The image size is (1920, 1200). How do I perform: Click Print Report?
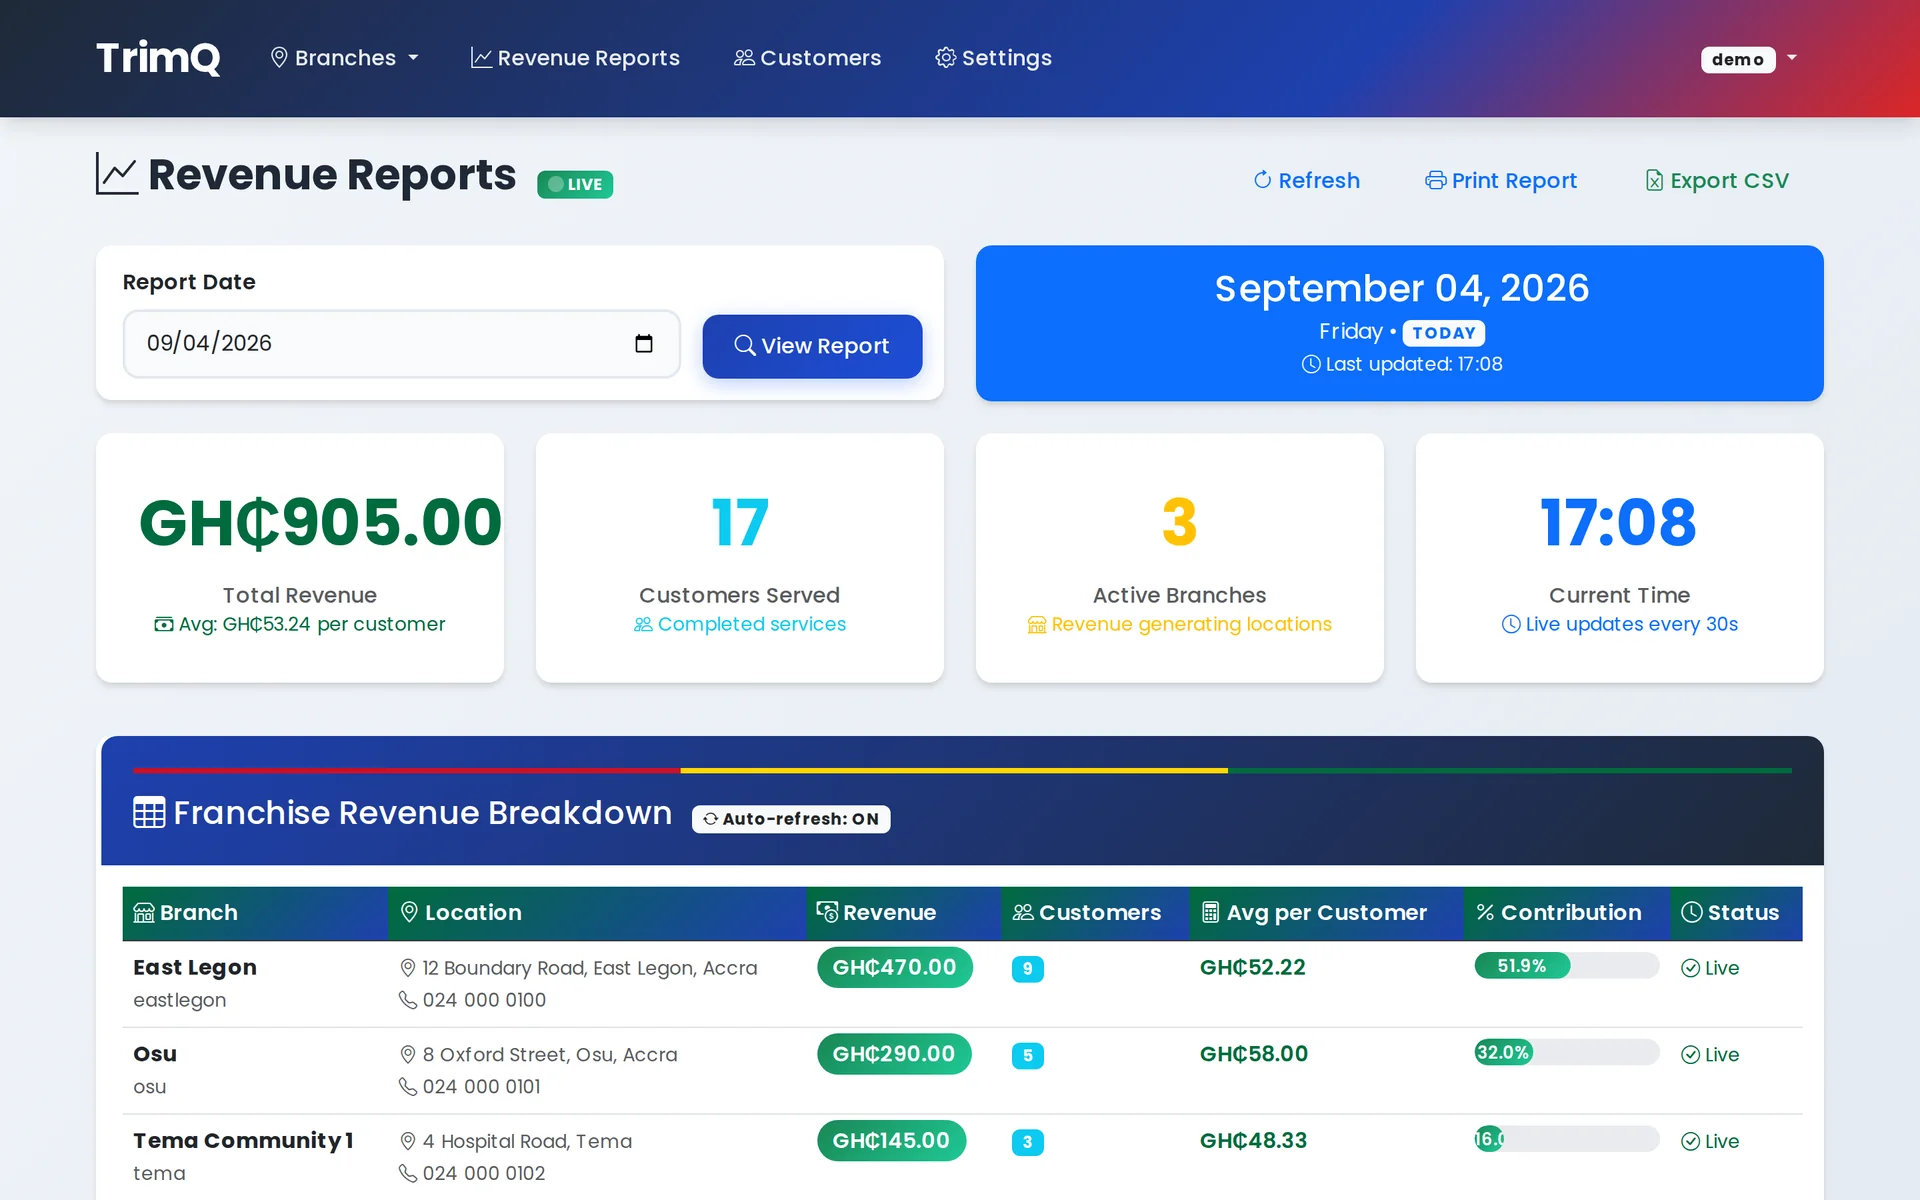coord(1501,180)
